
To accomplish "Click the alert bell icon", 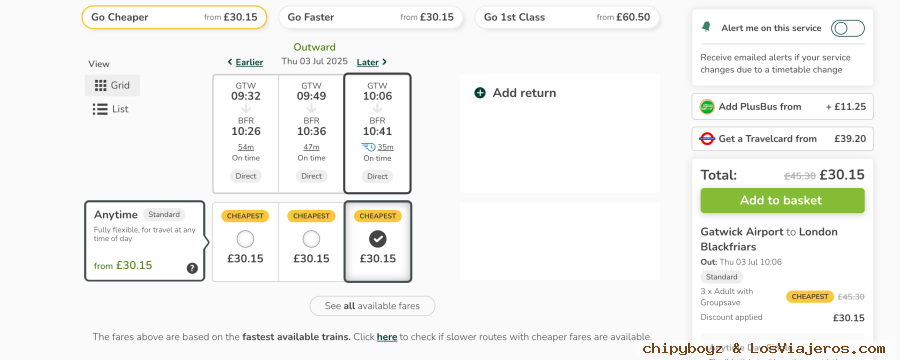I will coord(706,27).
